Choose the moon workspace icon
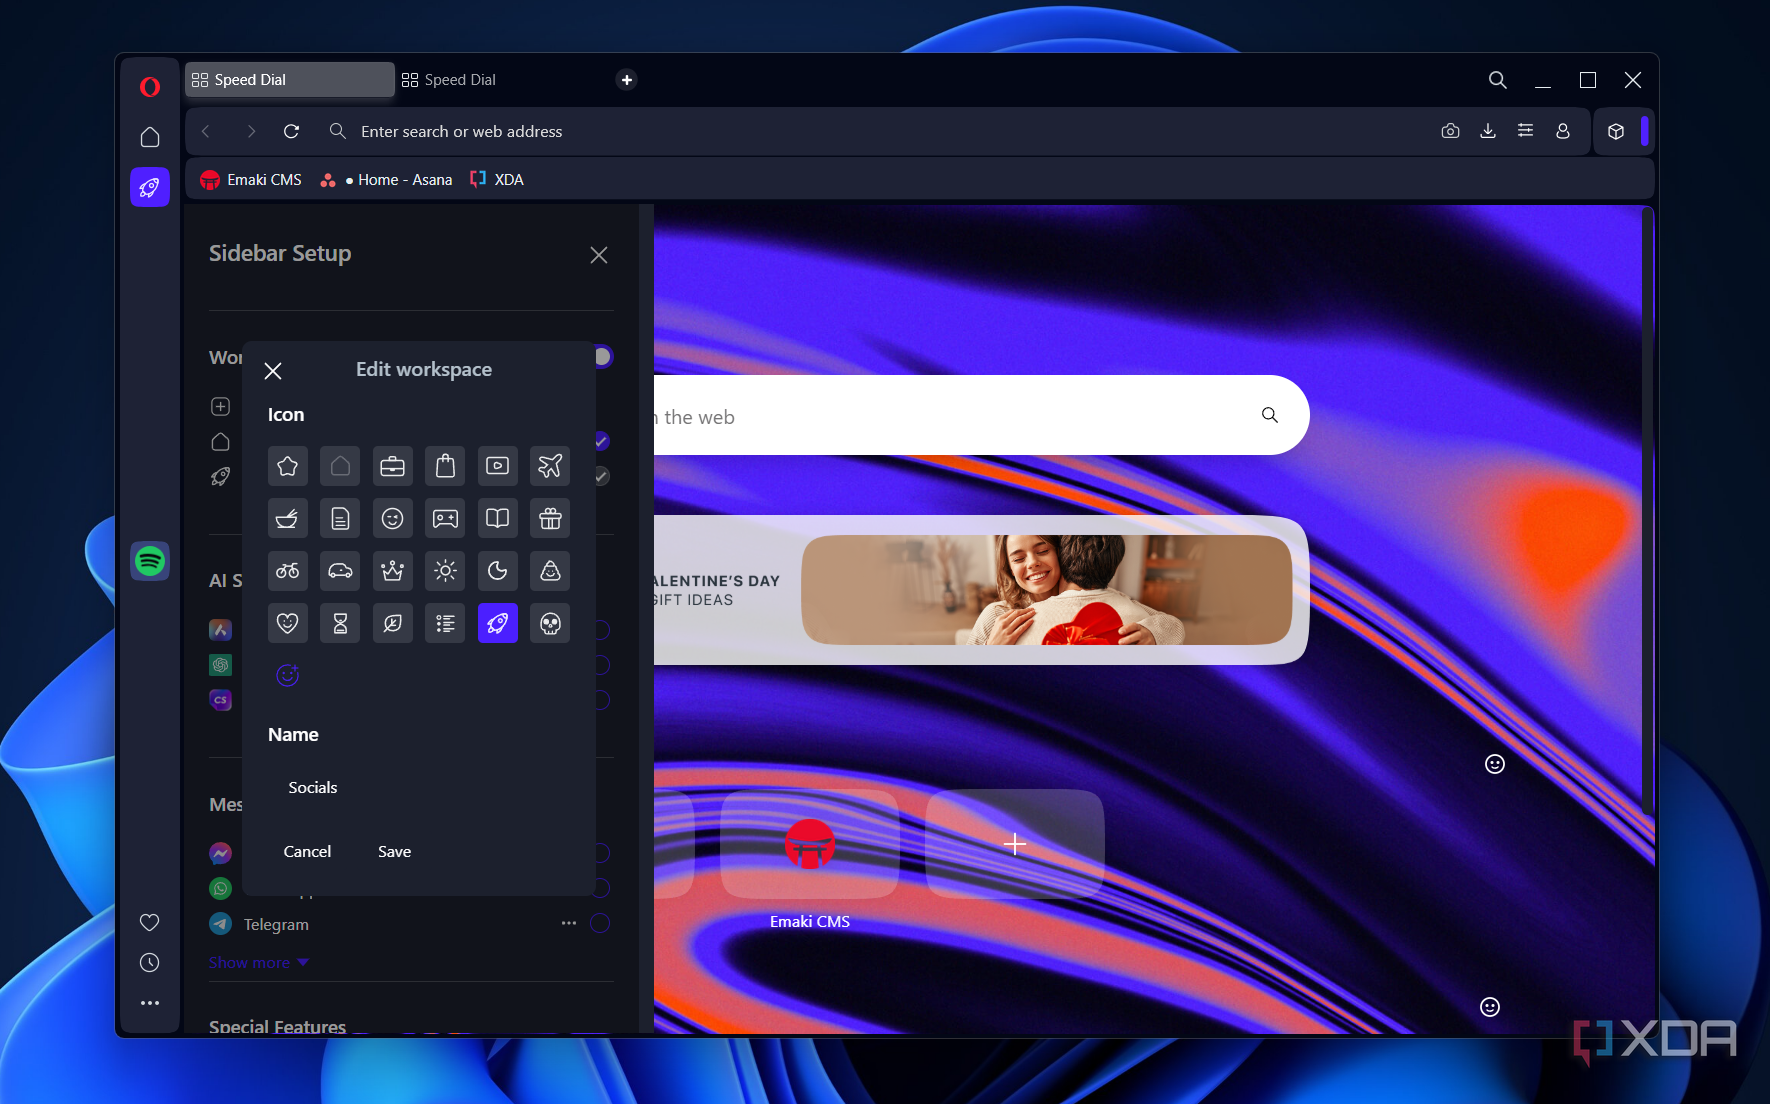This screenshot has height=1104, width=1770. pyautogui.click(x=498, y=571)
